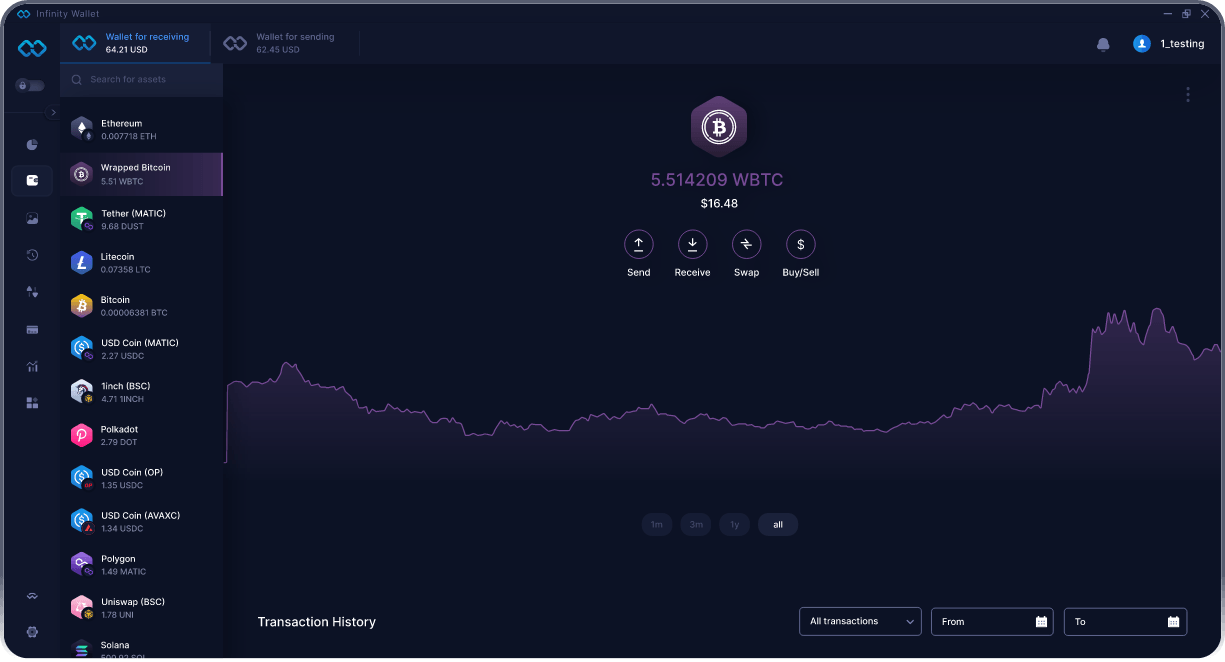Open the three-dot options menu
Screen dimensions: 1225x662
point(1187,94)
